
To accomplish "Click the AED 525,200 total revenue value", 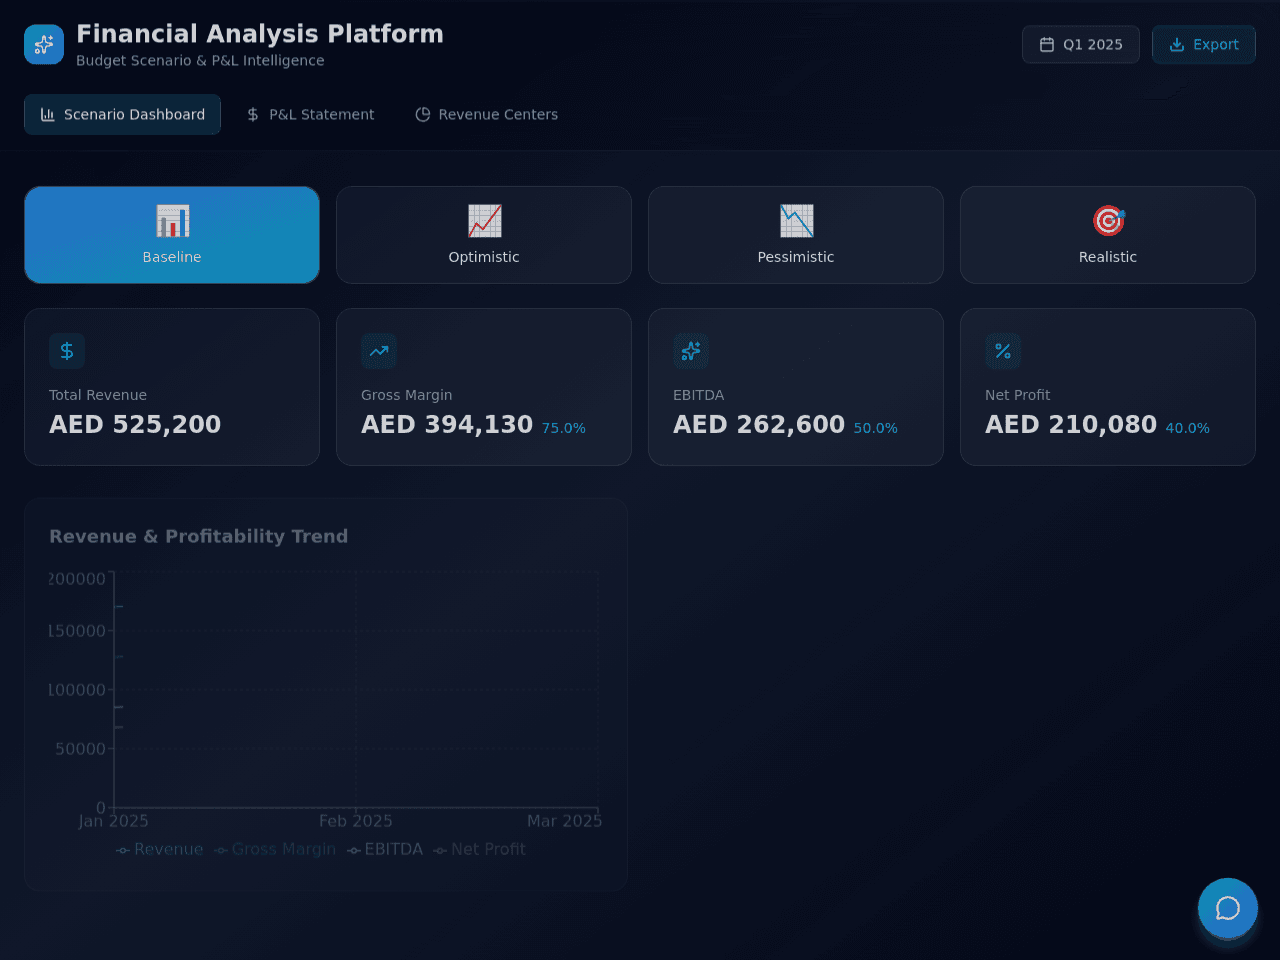I will 135,425.
